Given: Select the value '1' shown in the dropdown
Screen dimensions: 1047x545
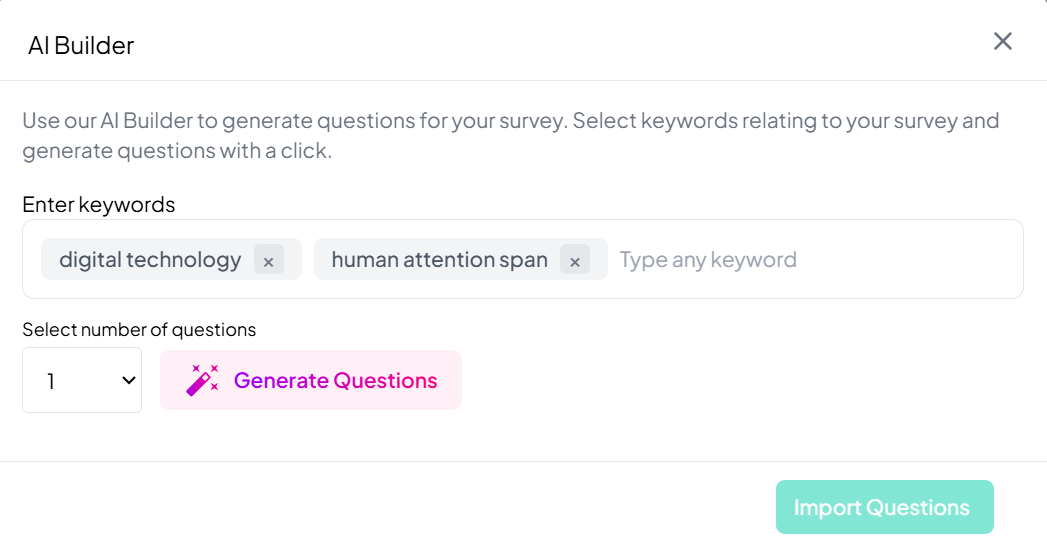Looking at the screenshot, I should [51, 381].
